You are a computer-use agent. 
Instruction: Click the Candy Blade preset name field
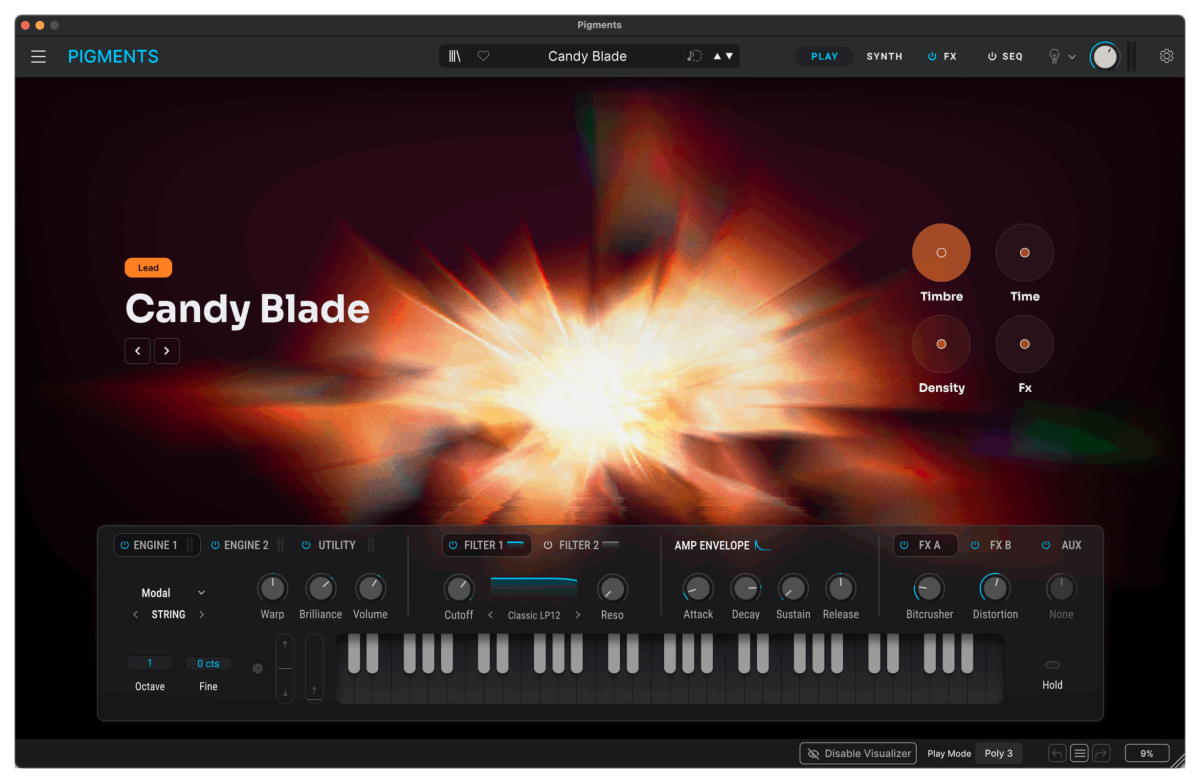pyautogui.click(x=587, y=56)
